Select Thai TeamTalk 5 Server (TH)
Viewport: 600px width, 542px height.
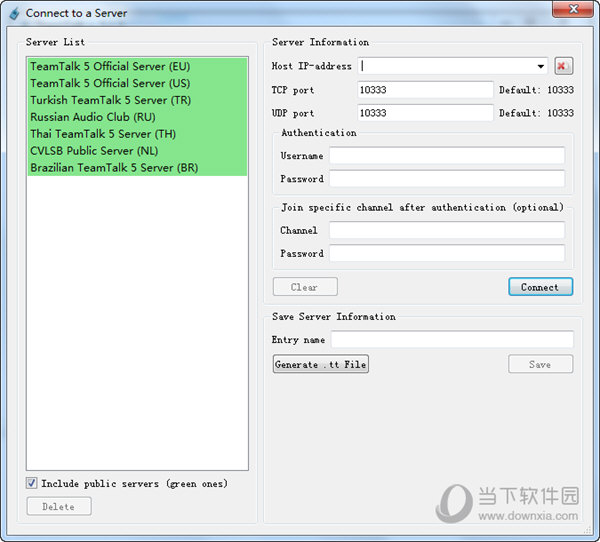click(x=137, y=134)
